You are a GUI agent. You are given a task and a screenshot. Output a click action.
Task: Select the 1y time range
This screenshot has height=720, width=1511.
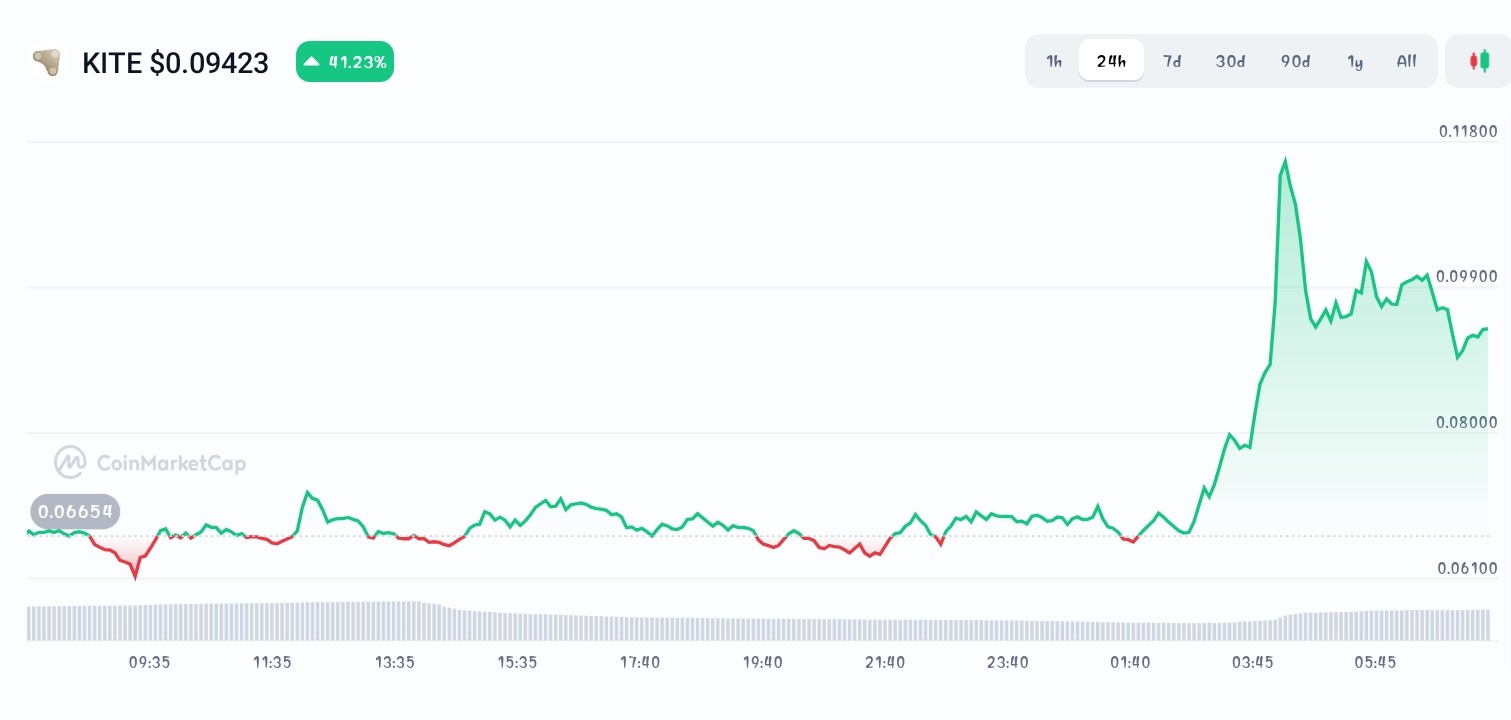(1355, 61)
